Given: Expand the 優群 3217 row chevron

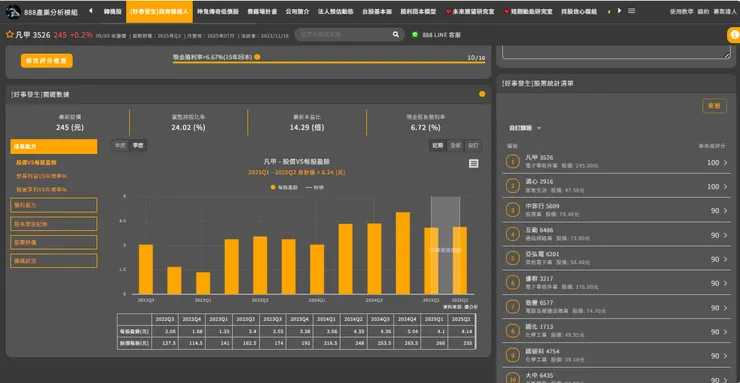Looking at the screenshot, I should coord(725,283).
